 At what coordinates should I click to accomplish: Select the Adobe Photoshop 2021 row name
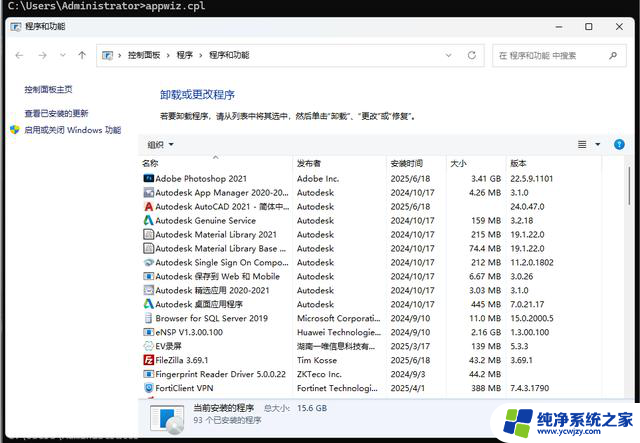coord(201,178)
